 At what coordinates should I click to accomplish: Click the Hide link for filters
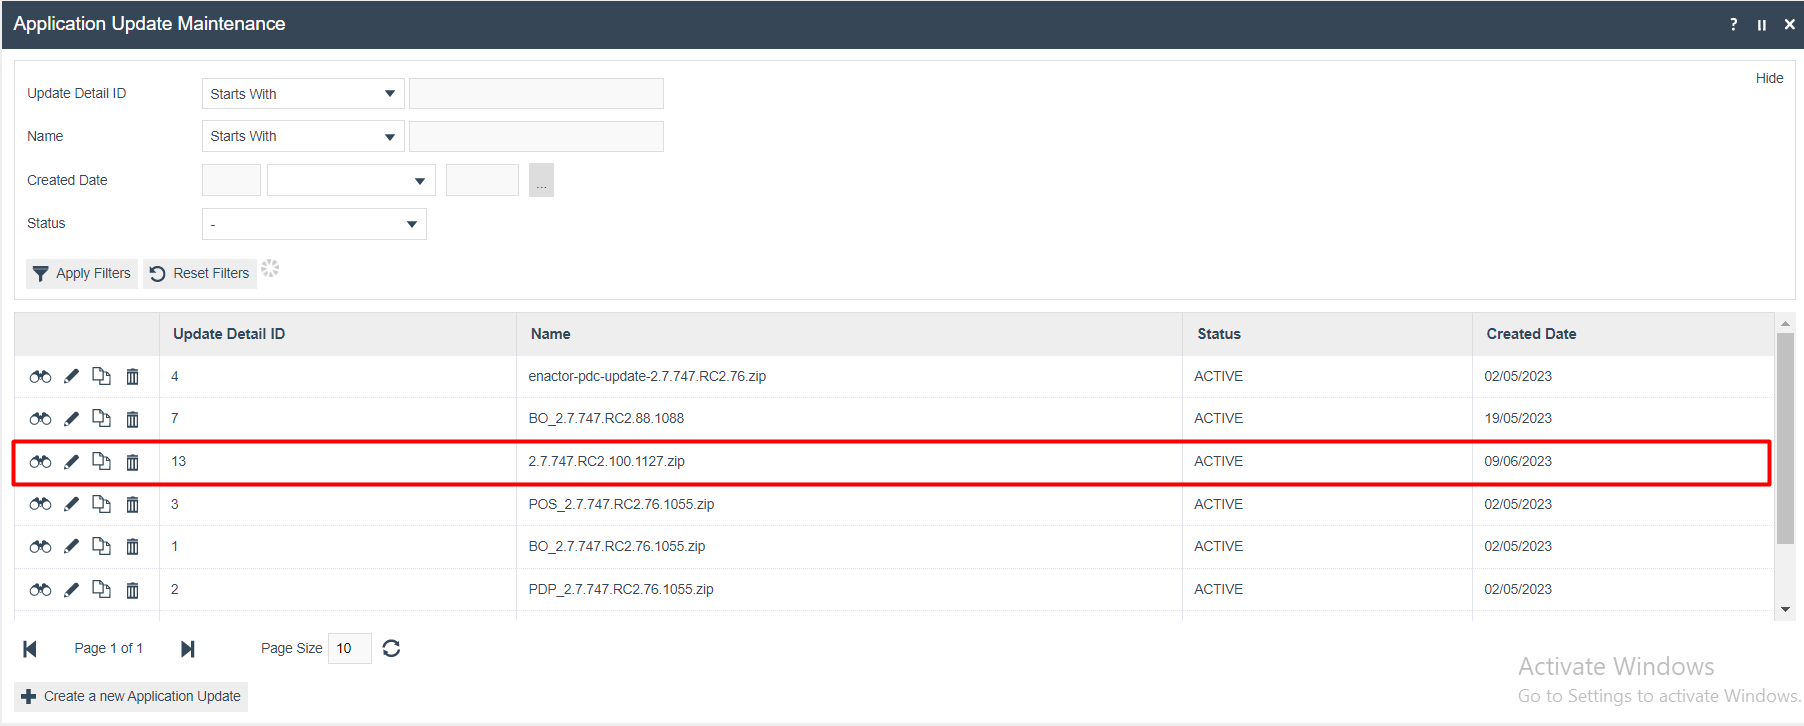pyautogui.click(x=1768, y=79)
